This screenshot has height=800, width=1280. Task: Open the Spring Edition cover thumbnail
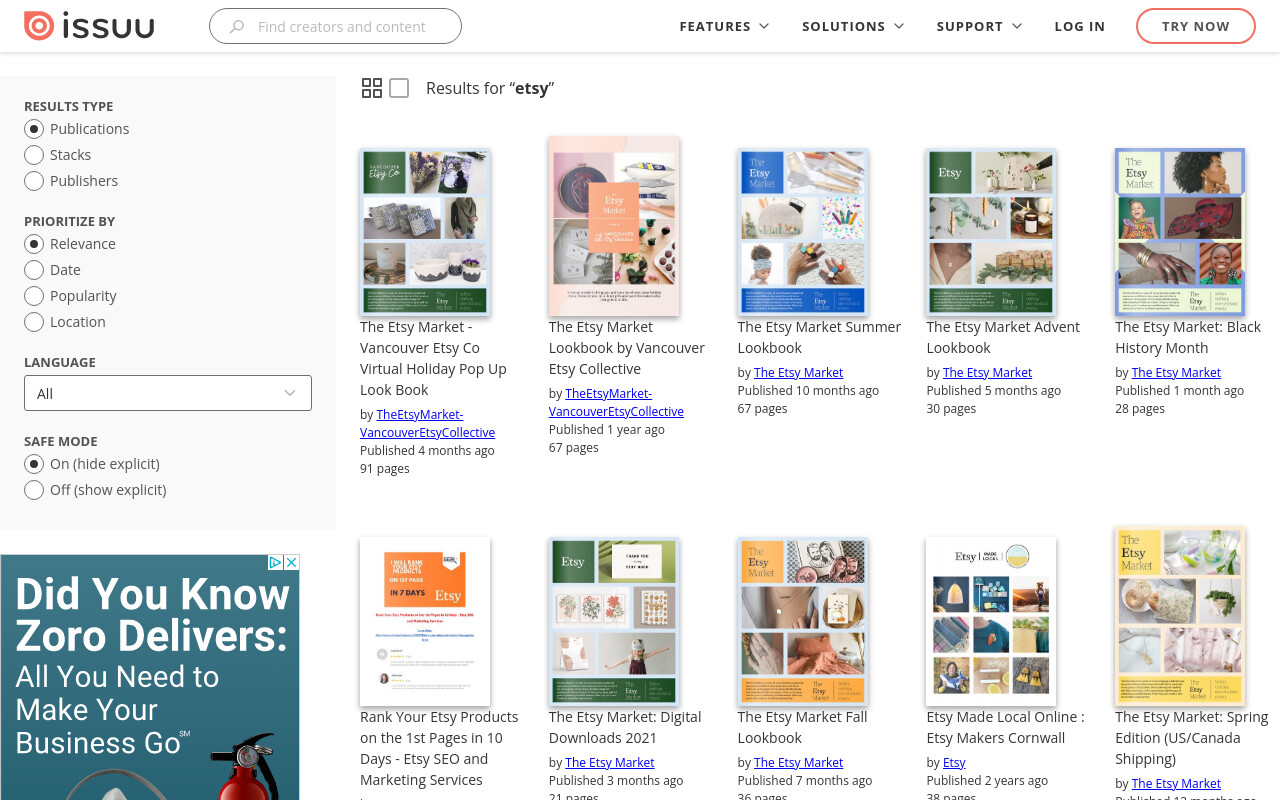[x=1180, y=616]
